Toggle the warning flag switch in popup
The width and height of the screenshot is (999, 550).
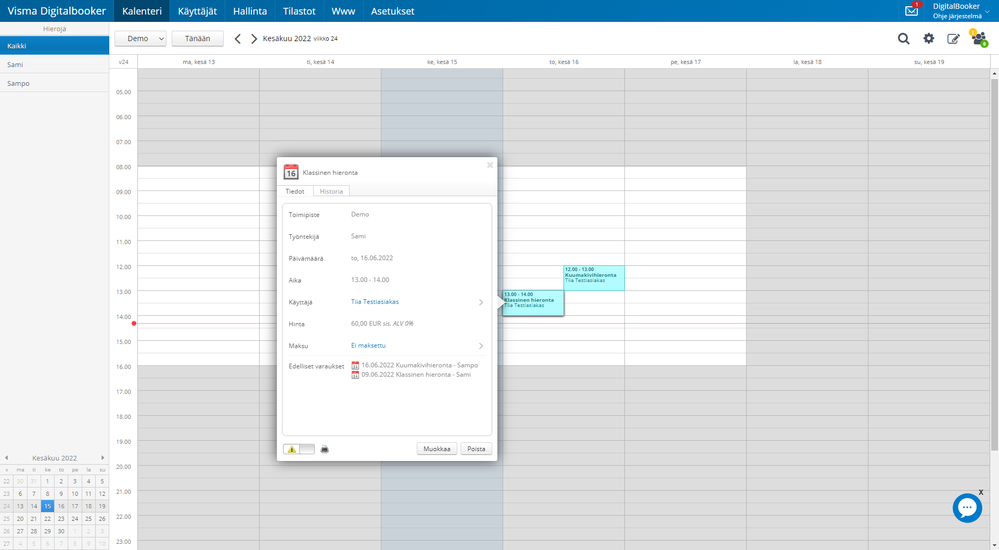coord(299,449)
